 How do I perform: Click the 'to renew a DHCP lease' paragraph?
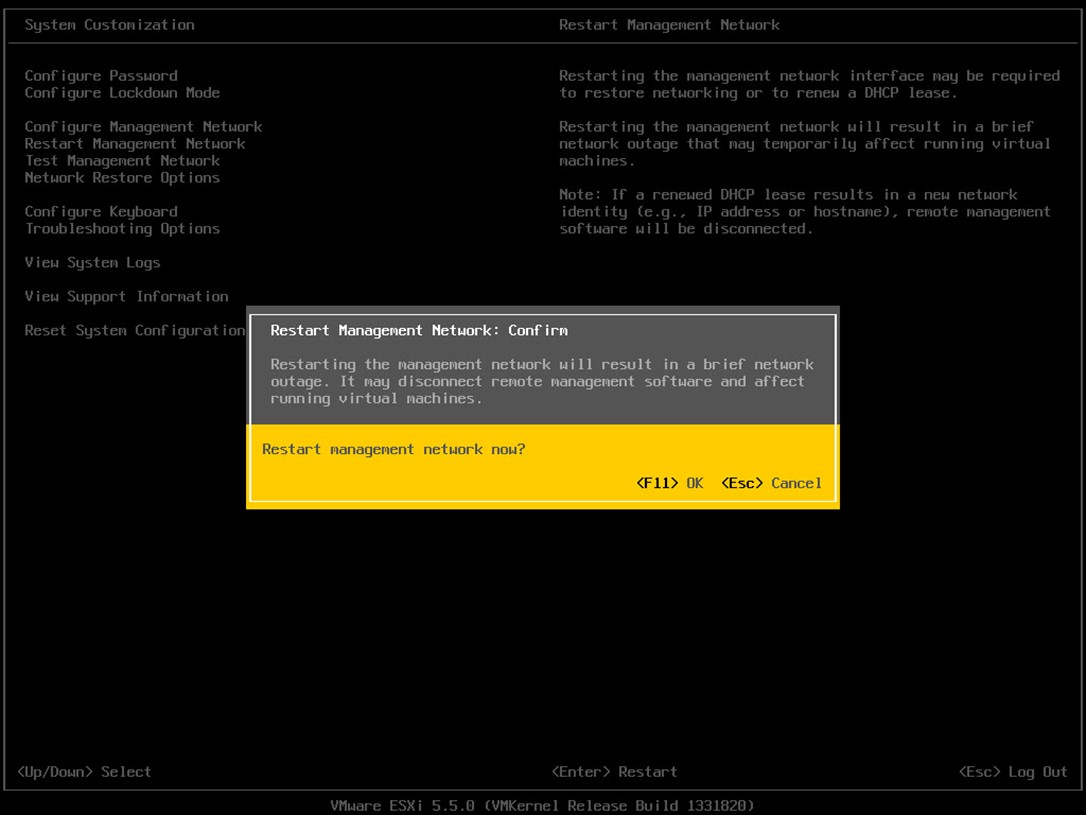point(809,84)
